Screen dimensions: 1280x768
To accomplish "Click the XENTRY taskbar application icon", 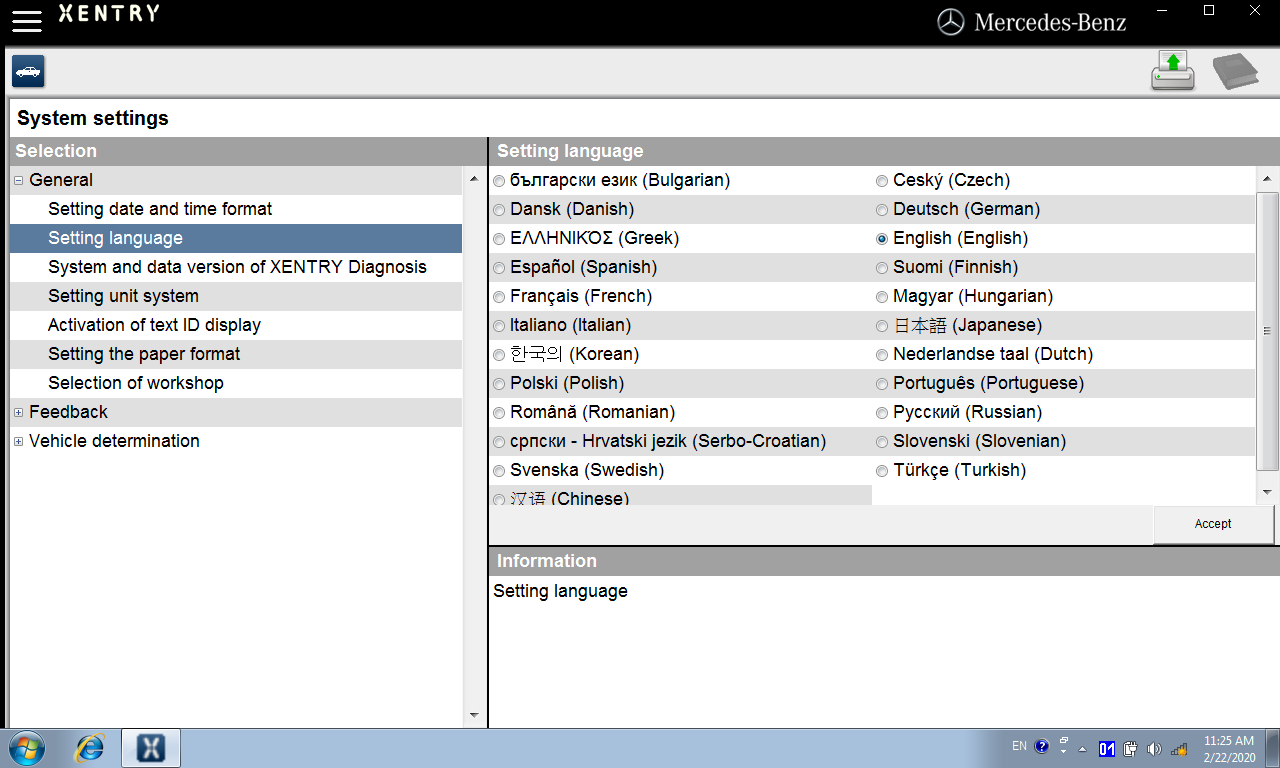I will (150, 747).
